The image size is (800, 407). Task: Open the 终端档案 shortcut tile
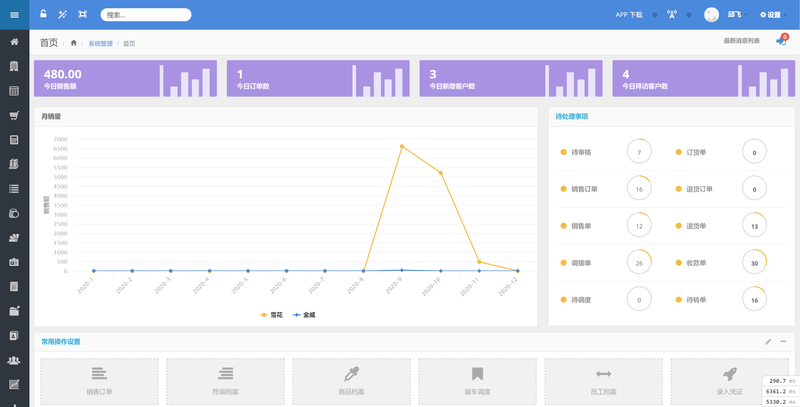(x=226, y=381)
